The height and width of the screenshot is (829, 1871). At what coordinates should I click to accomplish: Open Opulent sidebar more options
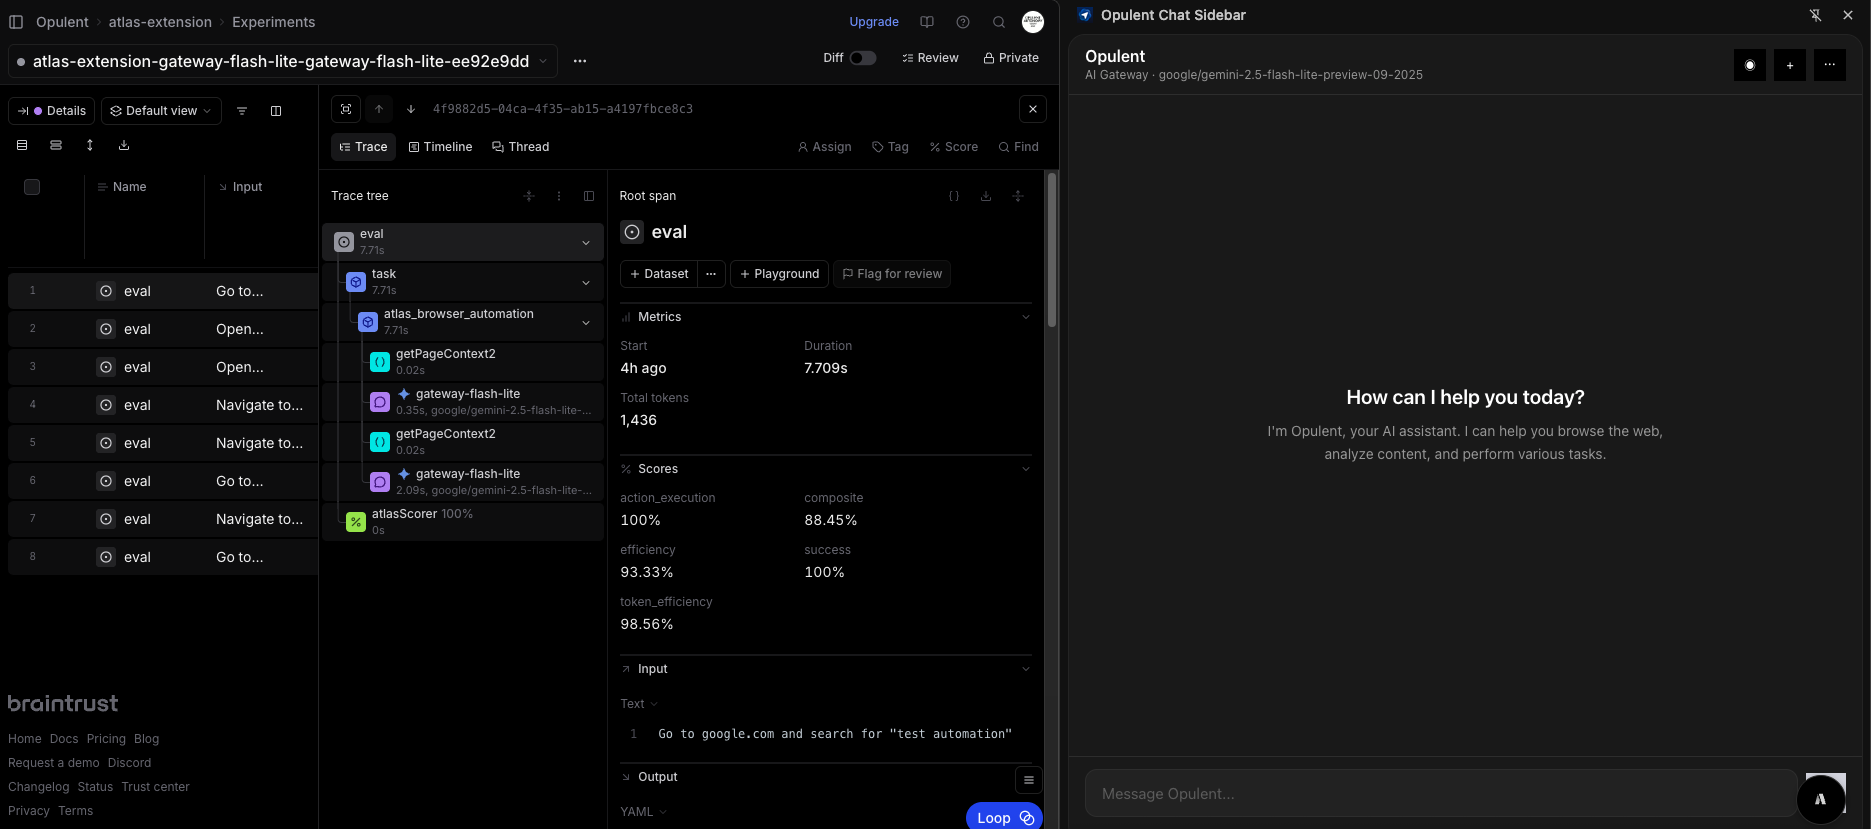1830,65
